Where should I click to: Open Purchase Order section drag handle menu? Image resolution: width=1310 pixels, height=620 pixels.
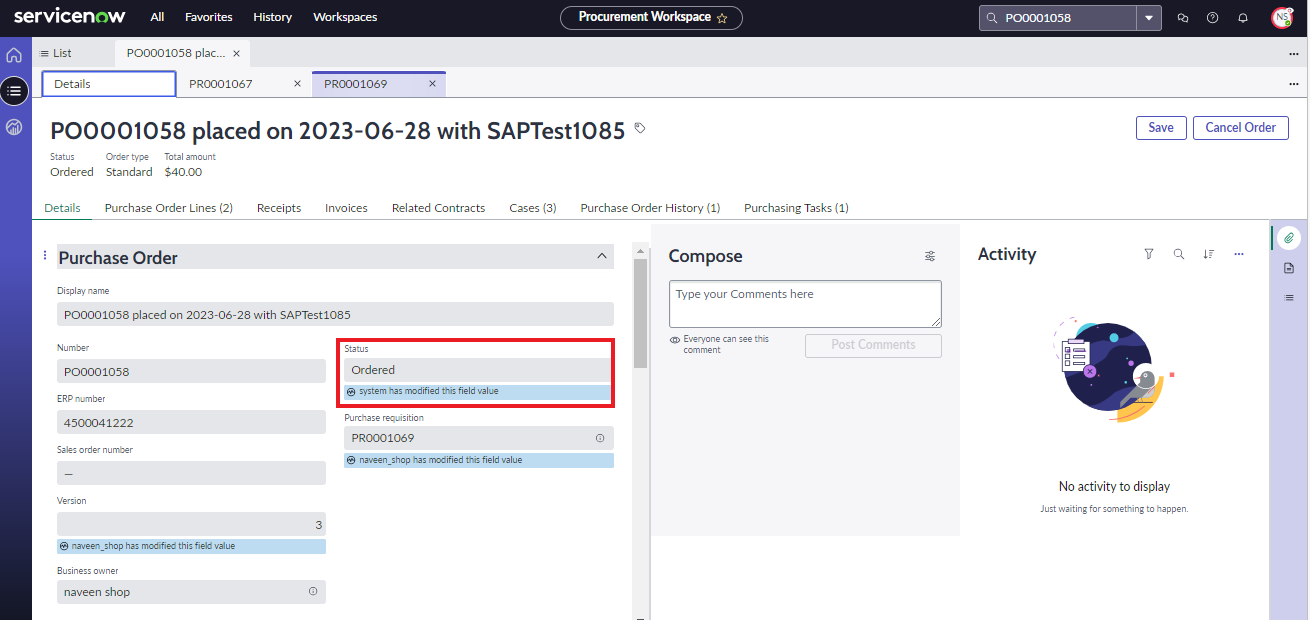45,256
